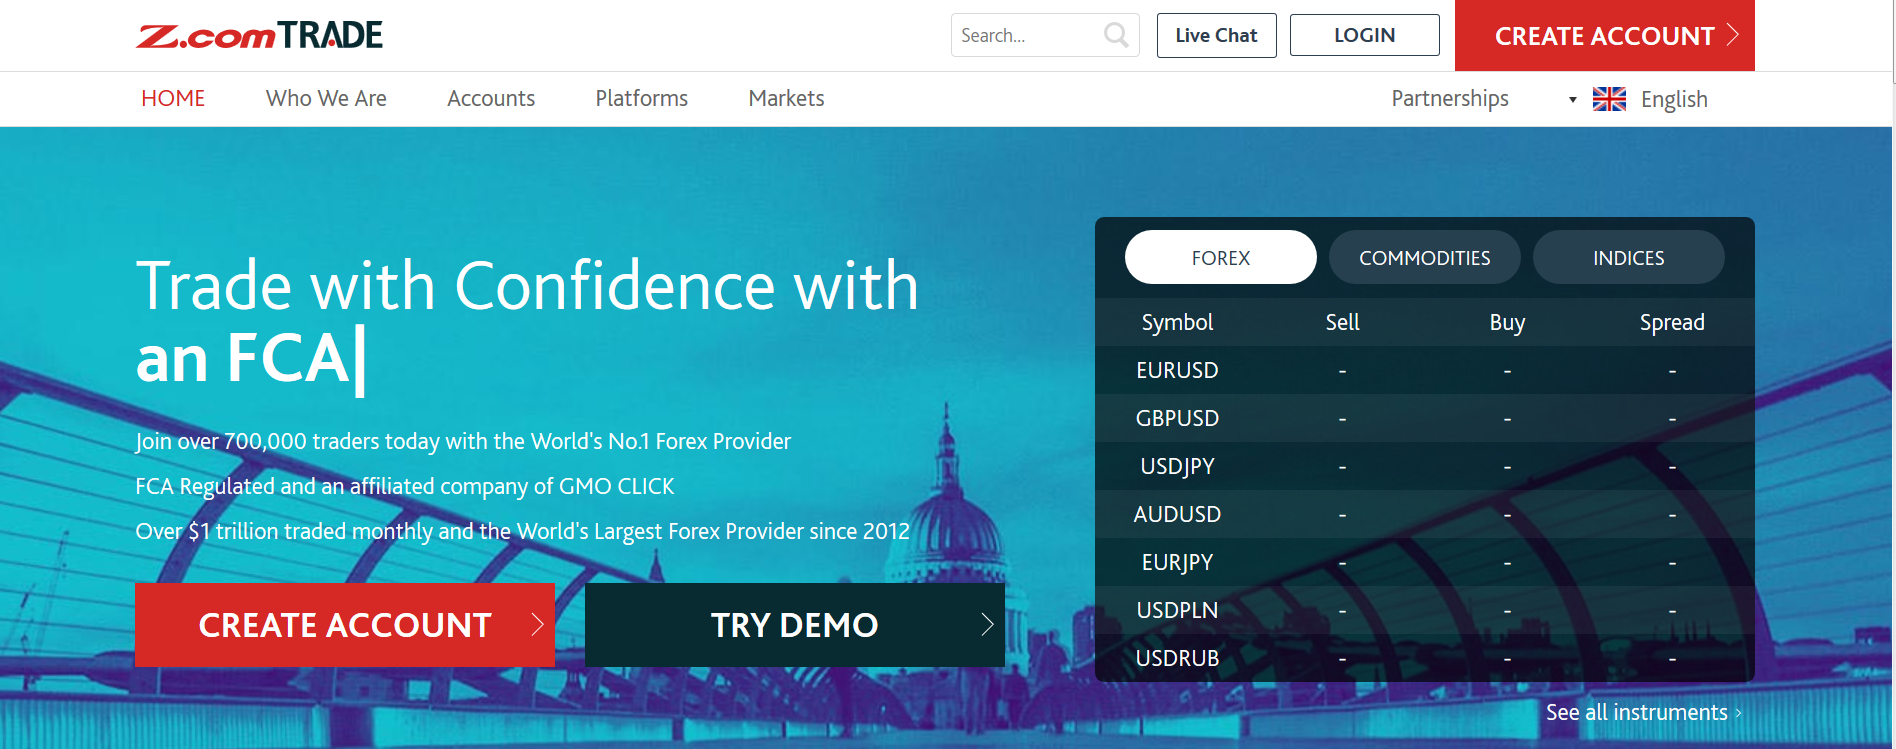
Task: Open the Accounts menu
Action: 491,99
